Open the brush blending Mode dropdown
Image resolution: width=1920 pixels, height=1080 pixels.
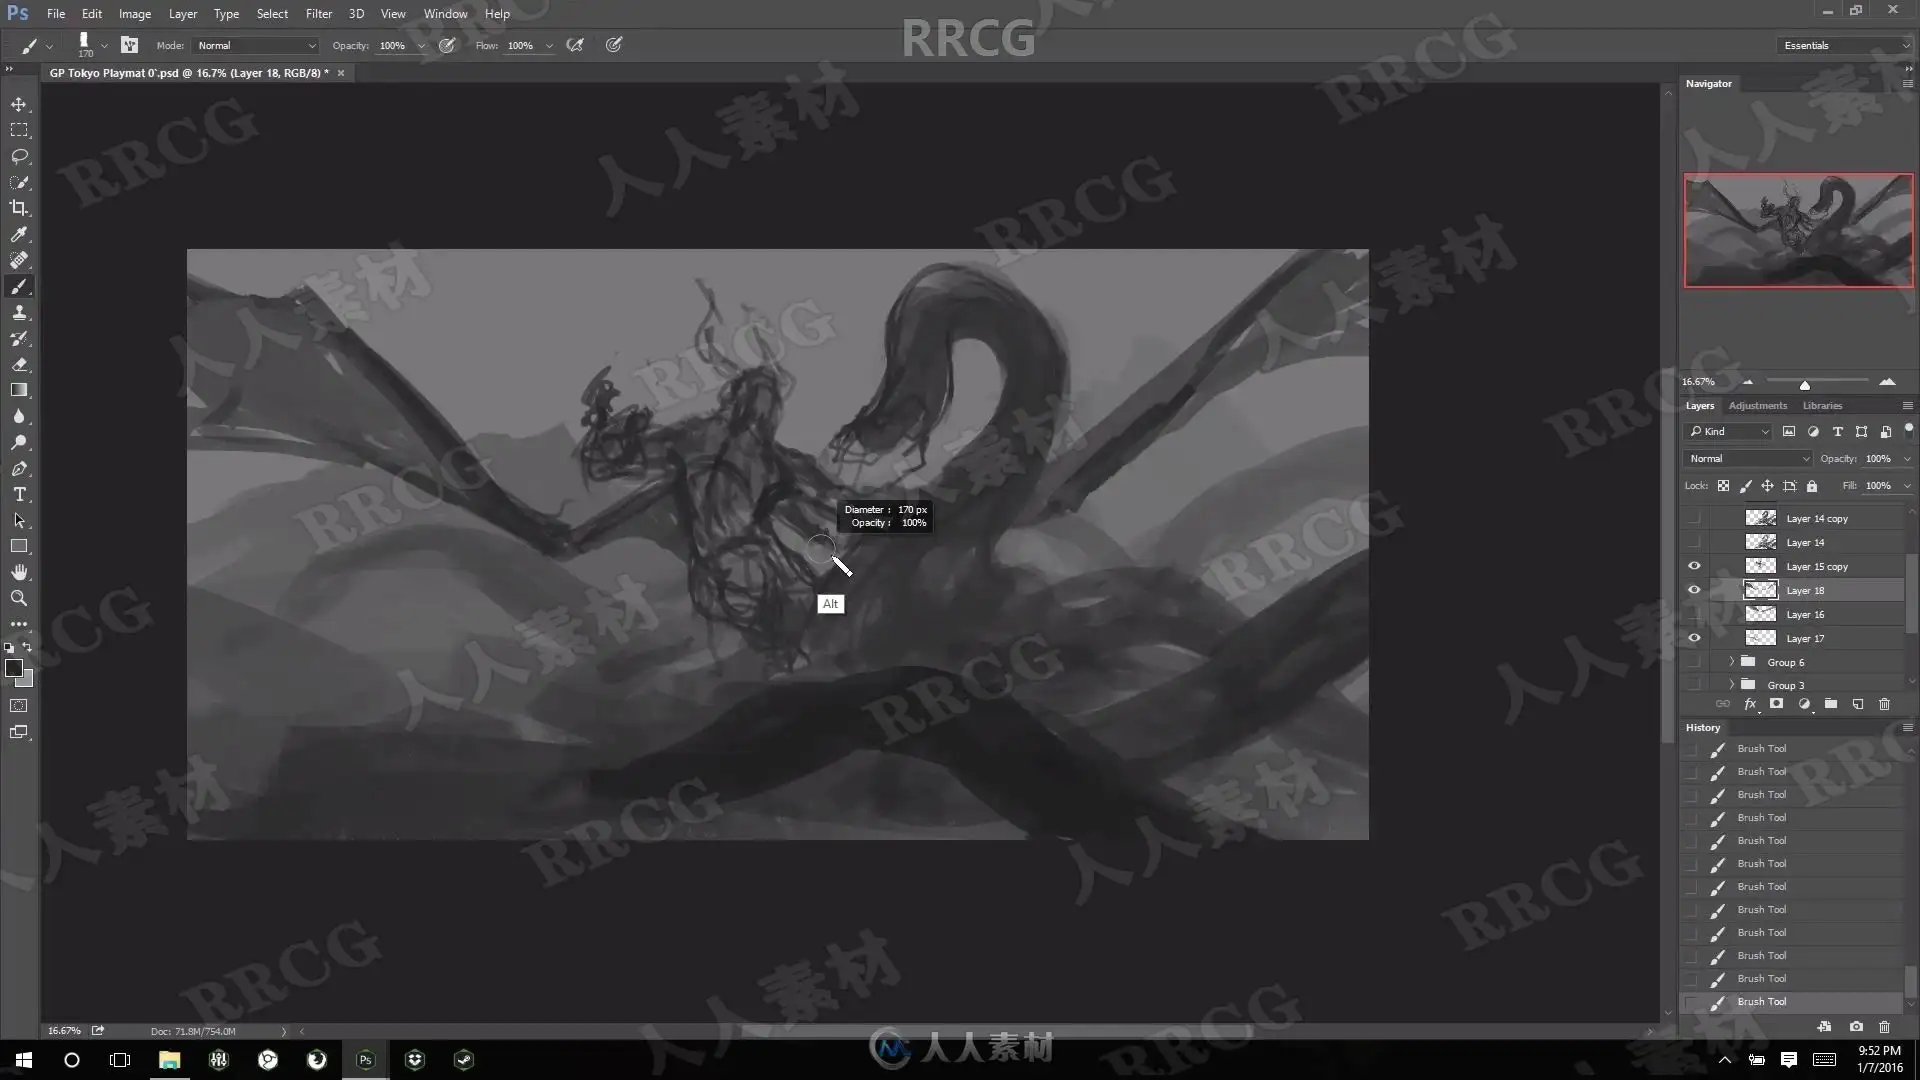[x=256, y=46]
